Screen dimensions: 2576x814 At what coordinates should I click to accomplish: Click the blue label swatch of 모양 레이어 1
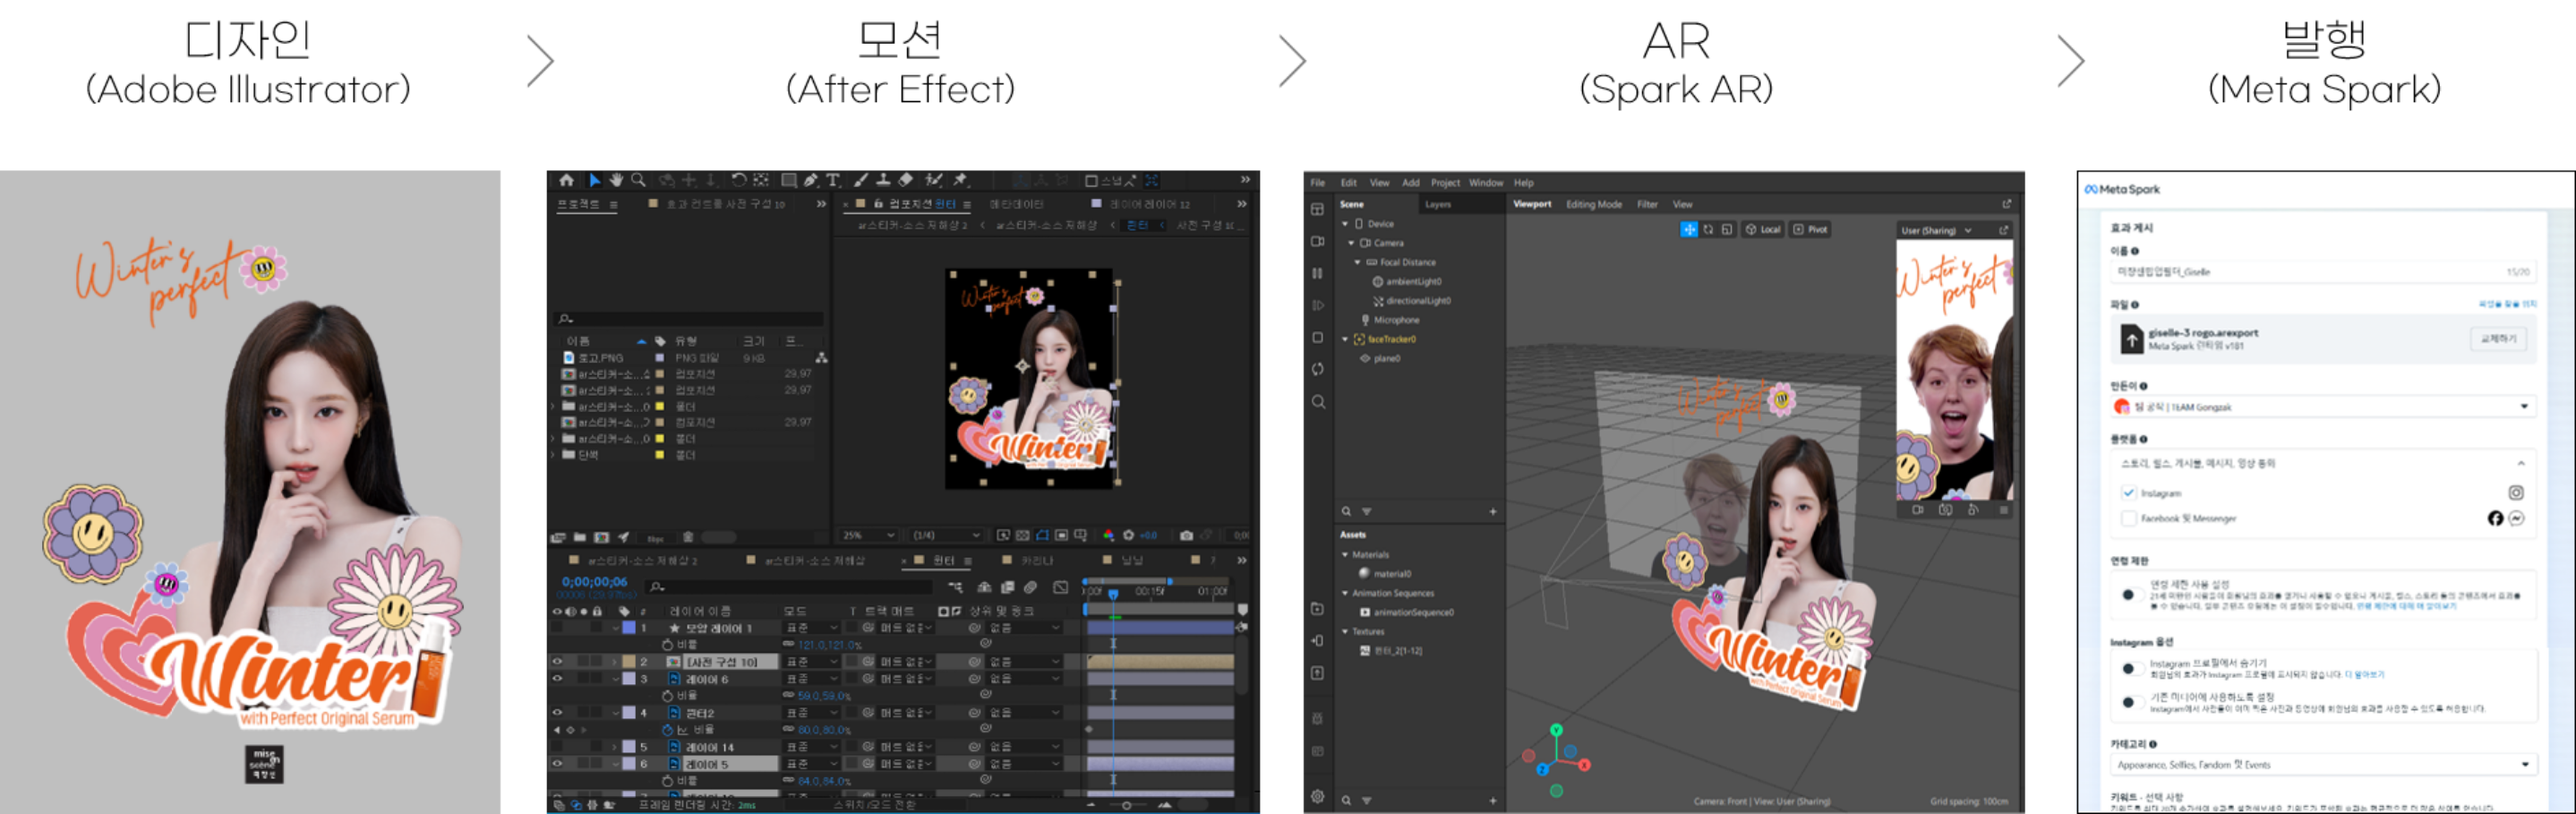coord(629,628)
